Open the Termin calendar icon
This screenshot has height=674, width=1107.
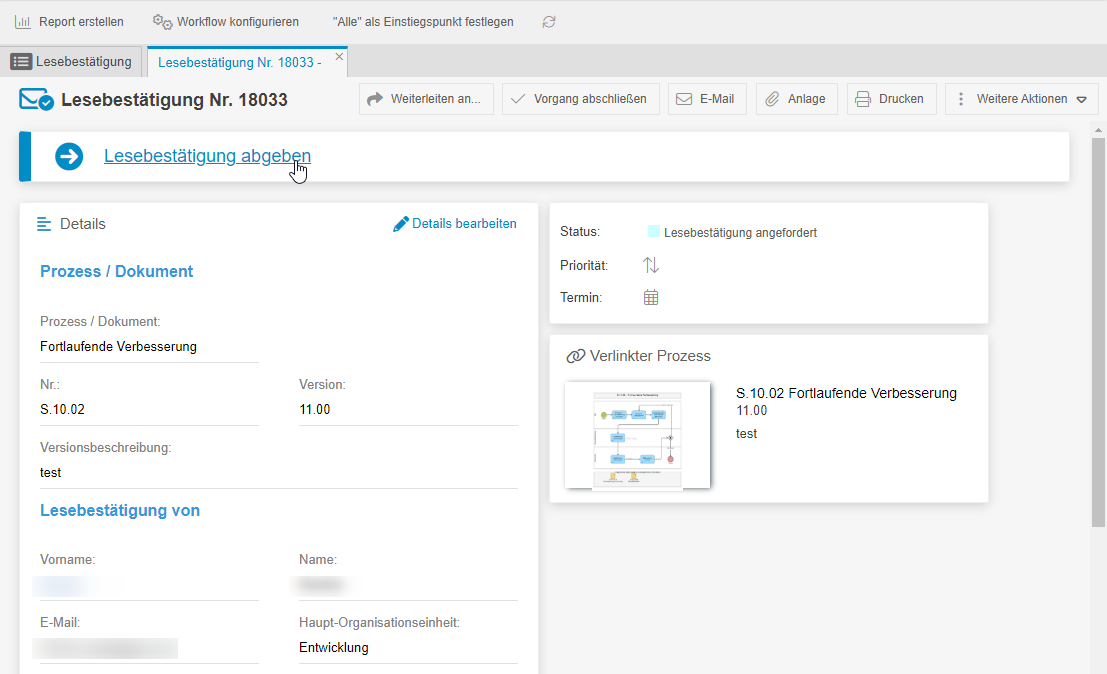pyautogui.click(x=651, y=297)
